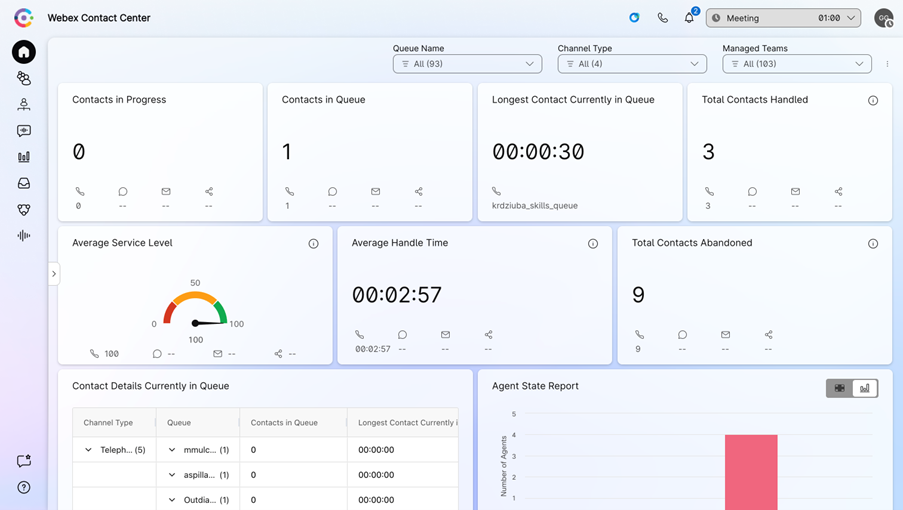The height and width of the screenshot is (510, 903).
Task: Click Contact Details Currently in Queue title
Action: coord(150,386)
